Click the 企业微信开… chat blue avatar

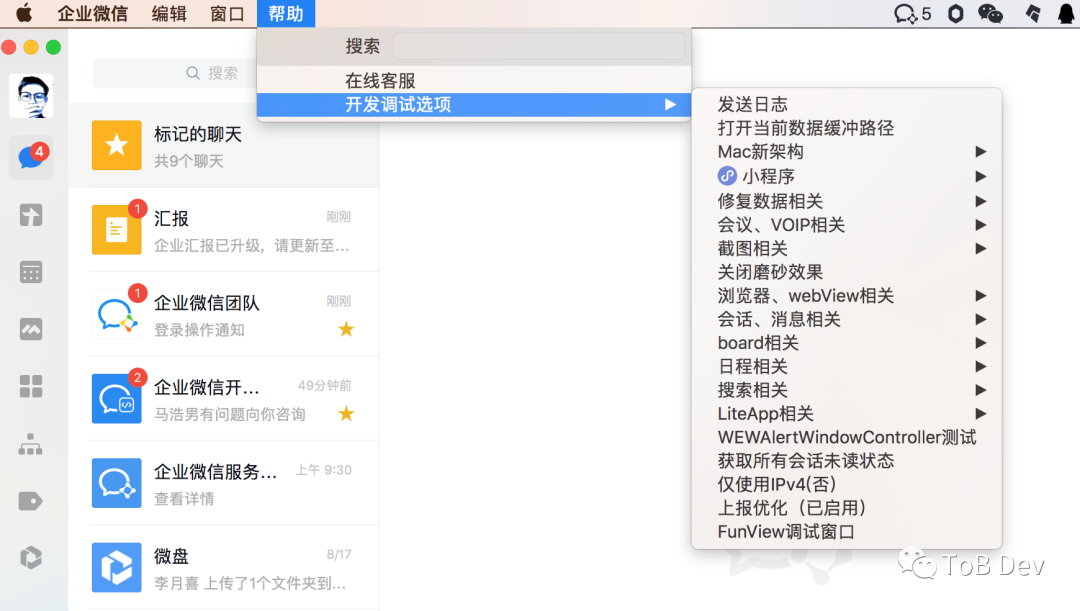coord(116,398)
